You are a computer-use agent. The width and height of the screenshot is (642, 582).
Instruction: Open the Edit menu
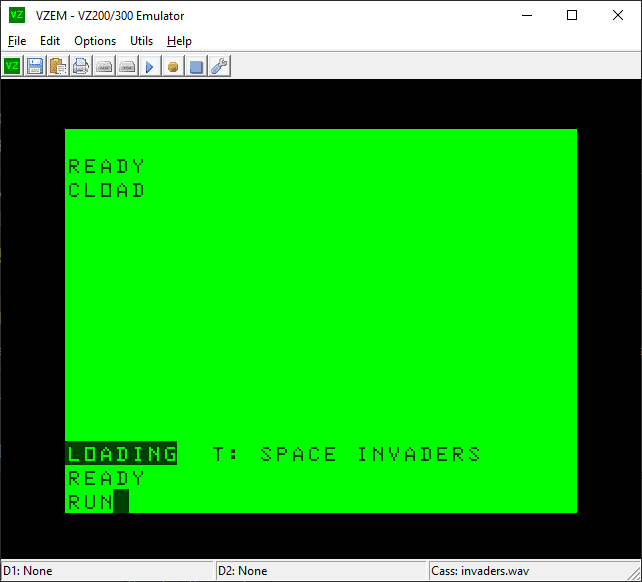click(50, 41)
